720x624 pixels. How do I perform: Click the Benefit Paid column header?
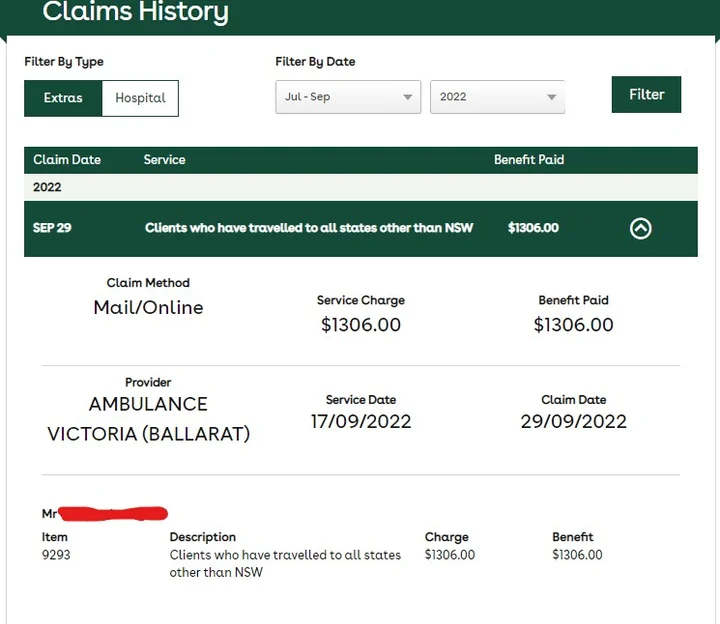529,160
